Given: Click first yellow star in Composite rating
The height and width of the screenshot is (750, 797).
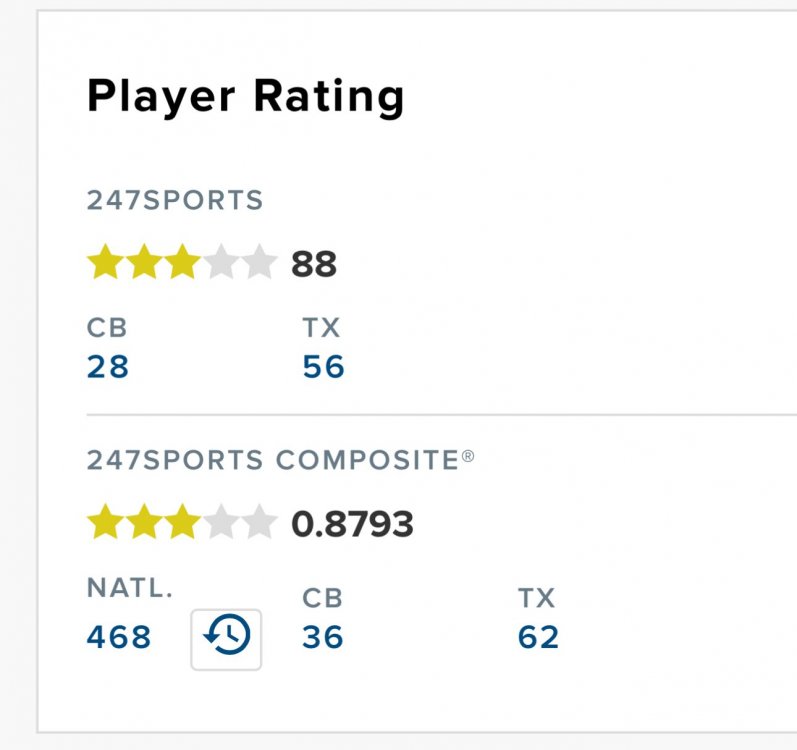Looking at the screenshot, I should 105,523.
